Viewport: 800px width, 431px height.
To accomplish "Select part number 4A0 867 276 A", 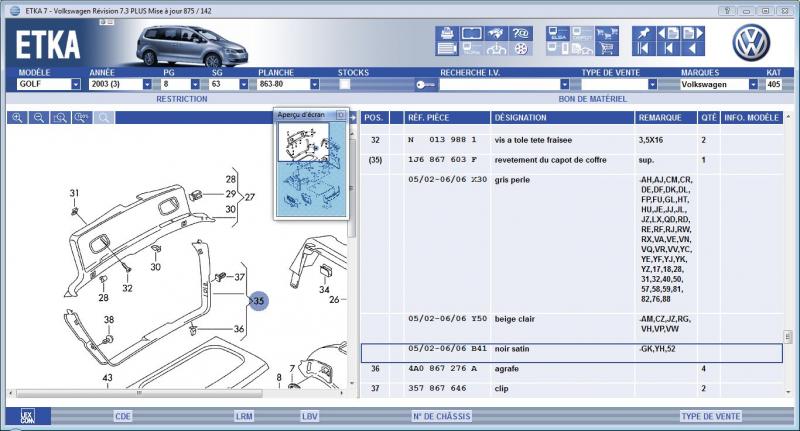I will [x=442, y=368].
